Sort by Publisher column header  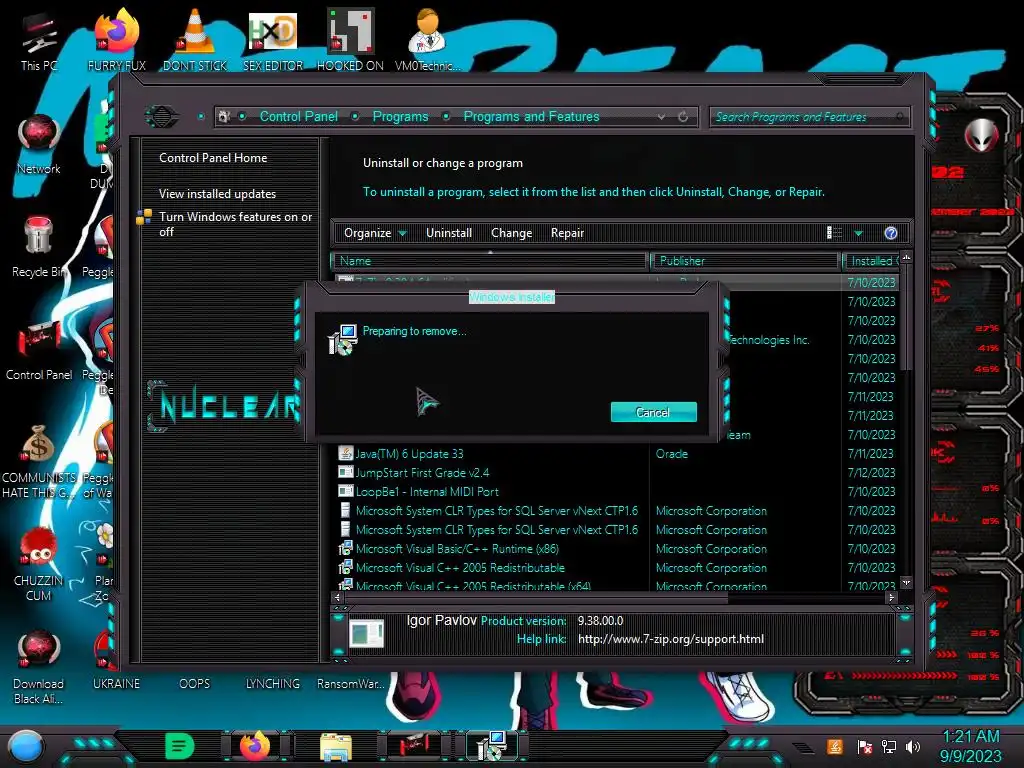pyautogui.click(x=744, y=261)
